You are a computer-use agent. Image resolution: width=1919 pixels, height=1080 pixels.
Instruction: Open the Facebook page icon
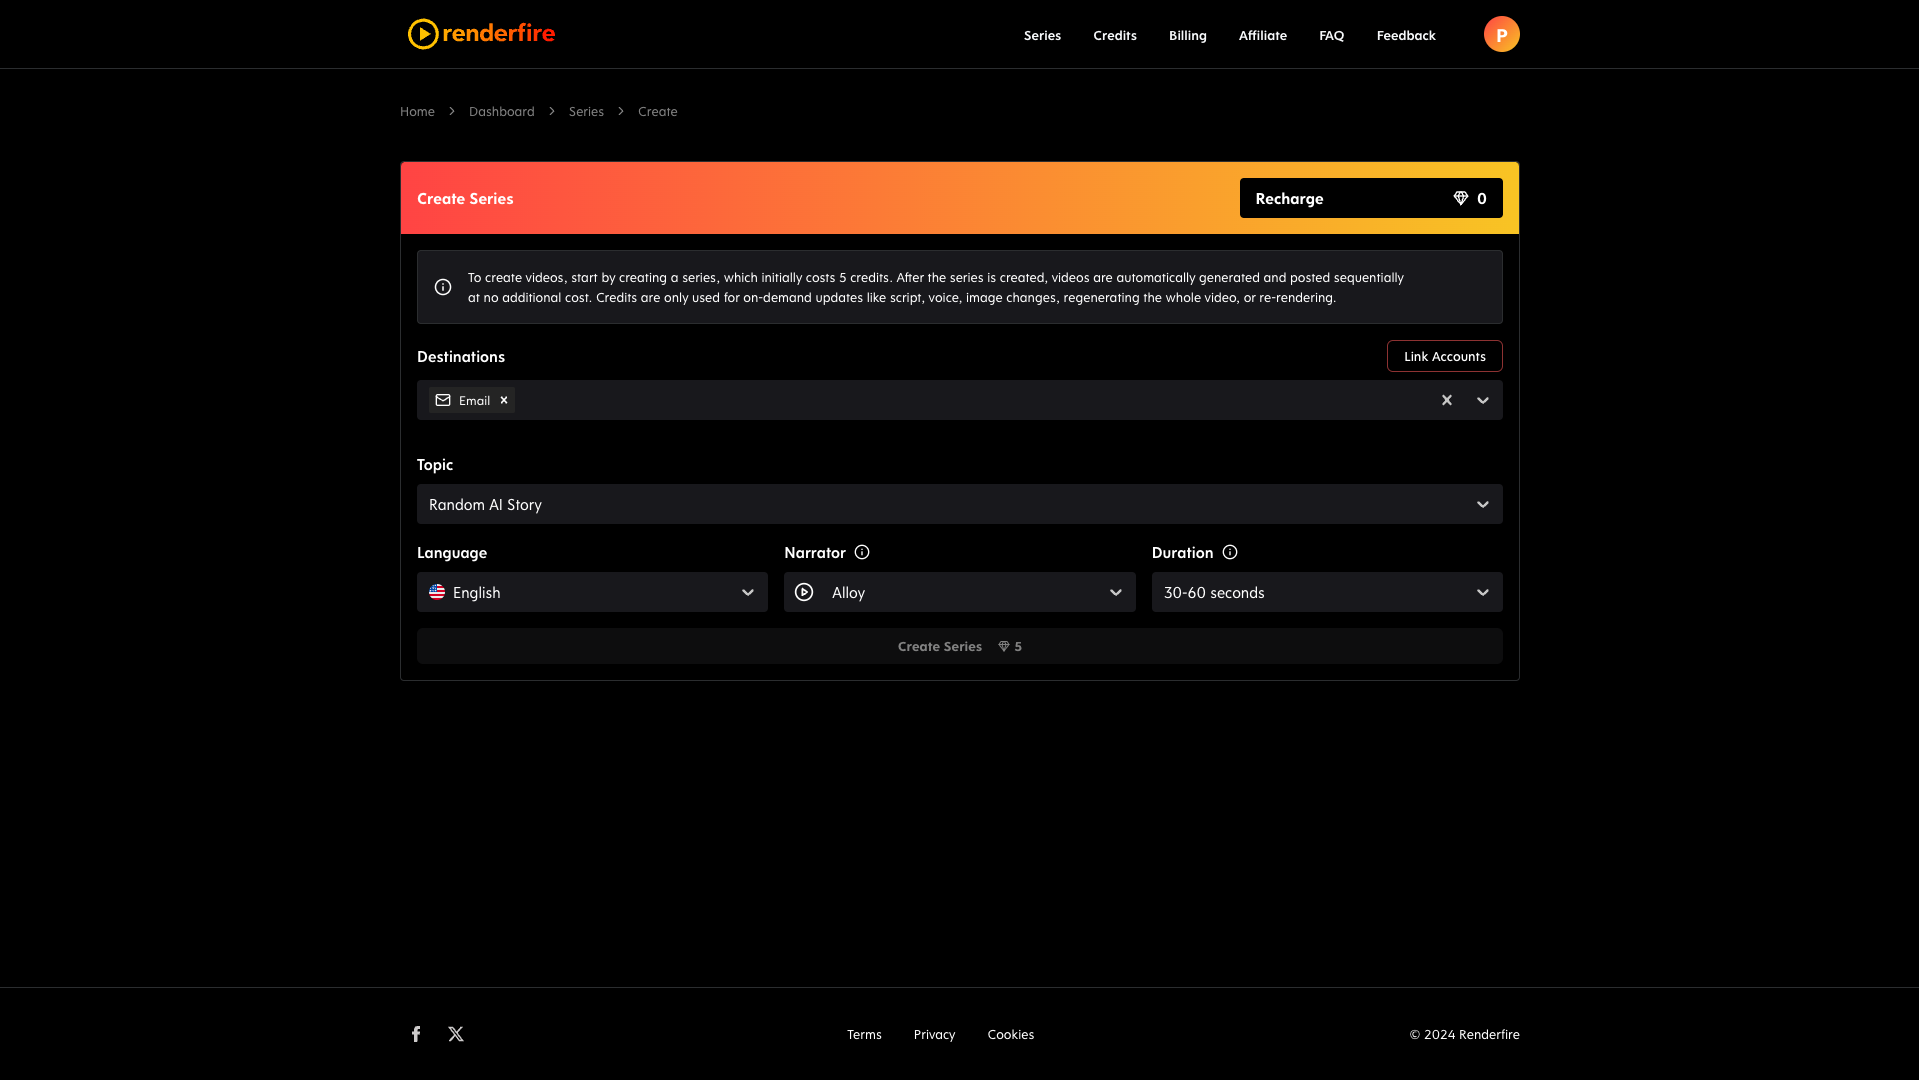(x=416, y=1034)
